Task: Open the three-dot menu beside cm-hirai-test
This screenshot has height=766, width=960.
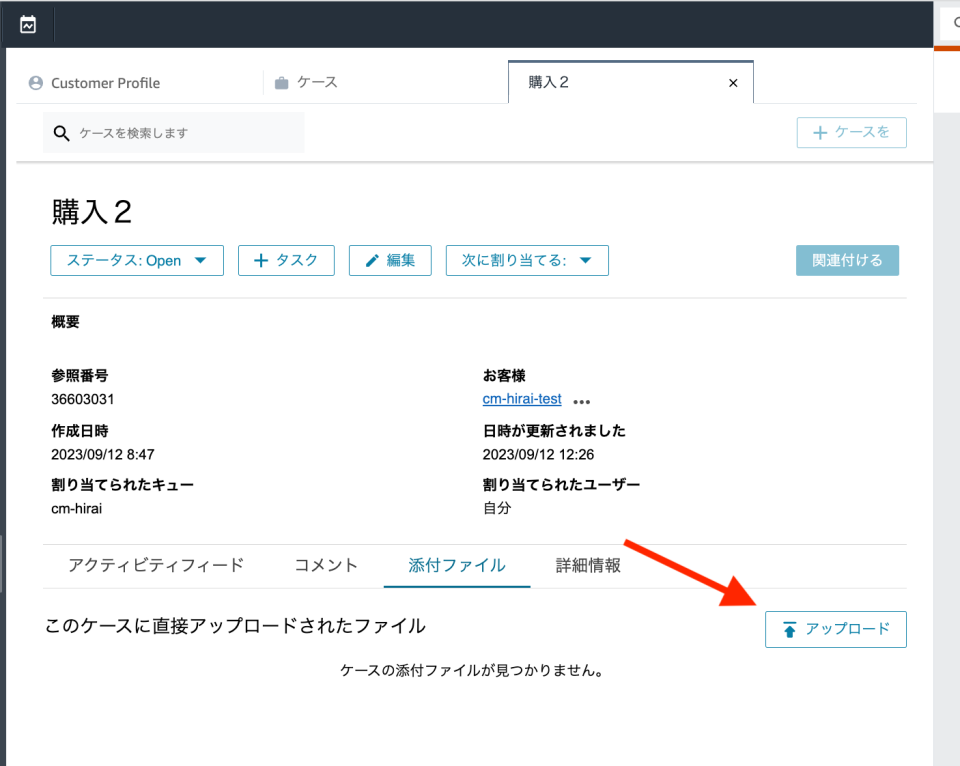Action: coord(582,402)
